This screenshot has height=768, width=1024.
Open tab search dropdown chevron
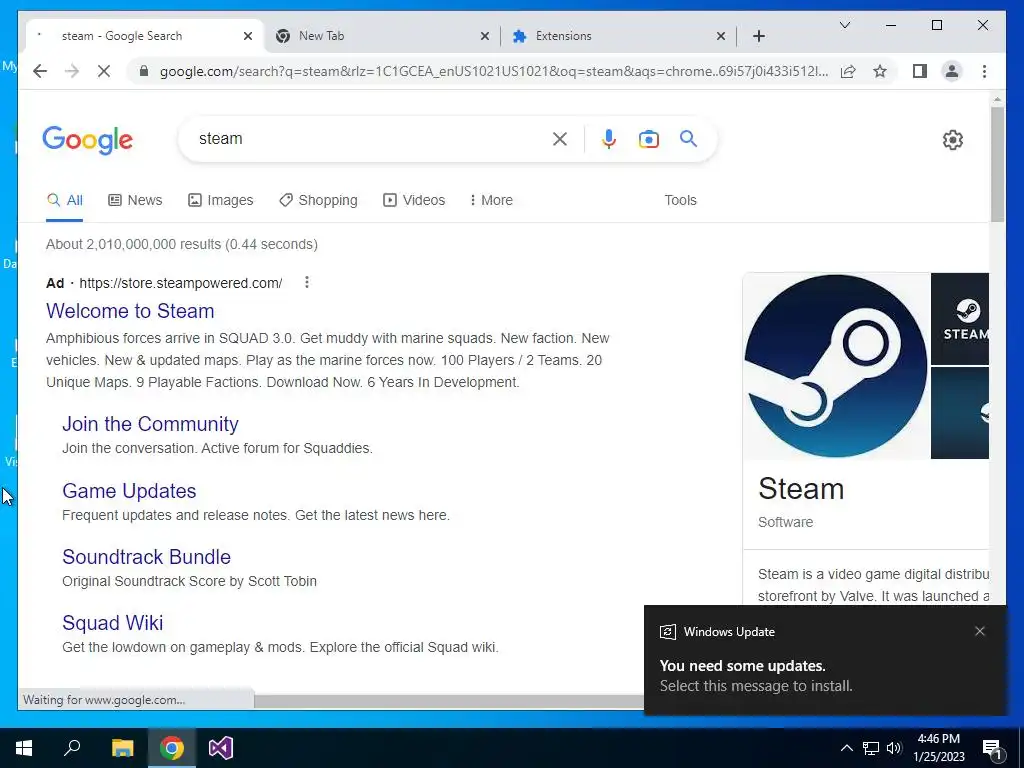[x=844, y=25]
